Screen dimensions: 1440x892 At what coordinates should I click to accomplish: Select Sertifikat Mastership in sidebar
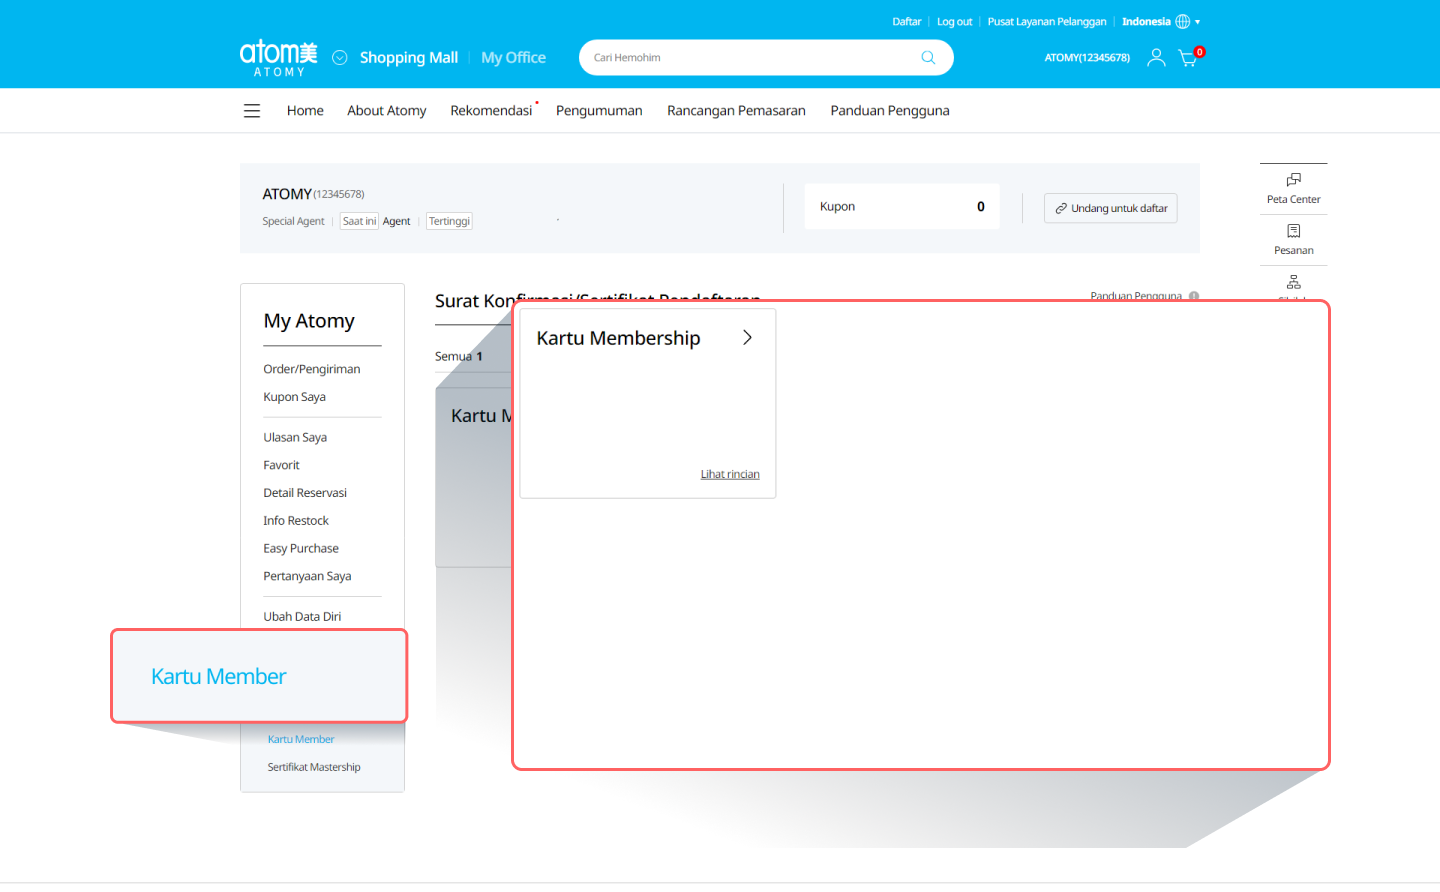[314, 767]
